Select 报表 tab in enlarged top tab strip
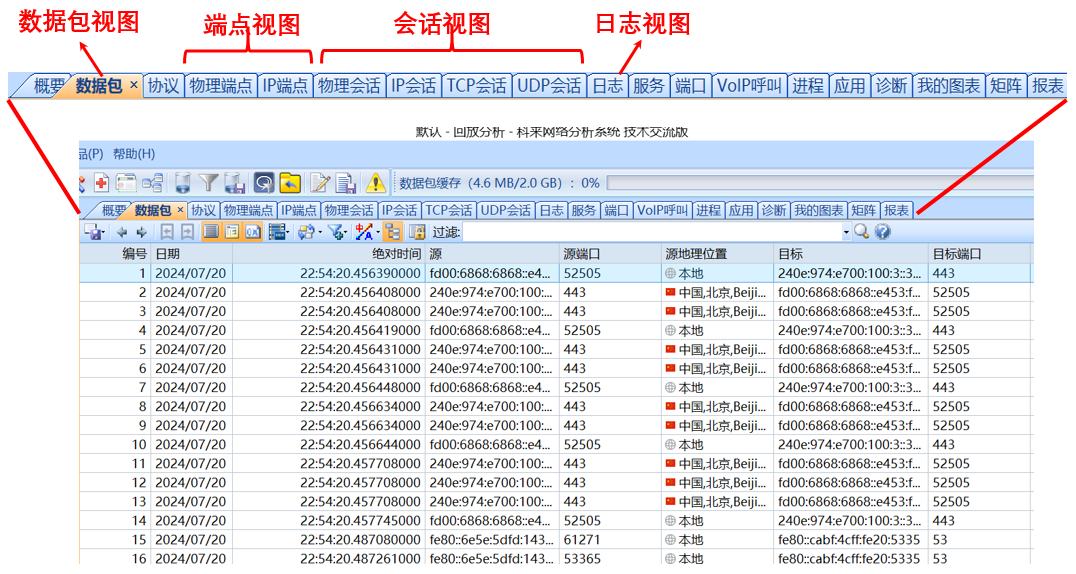This screenshot has height=574, width=1076. (1047, 85)
